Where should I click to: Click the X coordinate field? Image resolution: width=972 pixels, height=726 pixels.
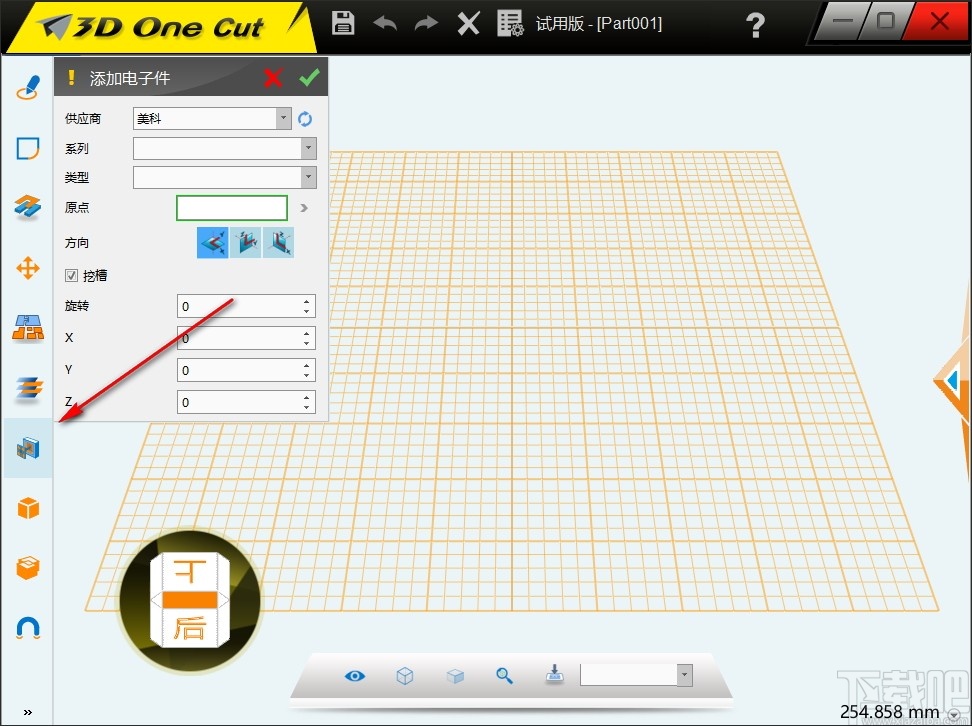[x=239, y=338]
